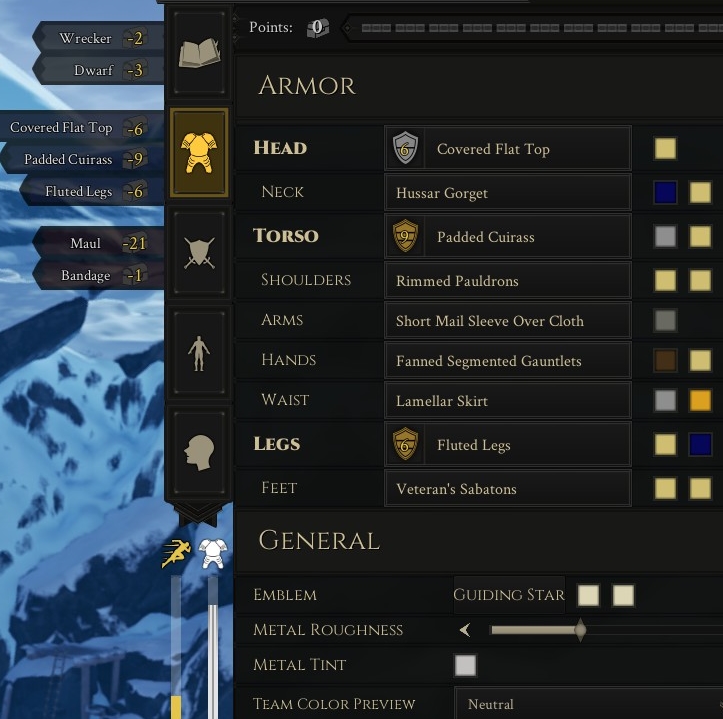Open the Lamellar Skirt waist selector

pos(508,400)
